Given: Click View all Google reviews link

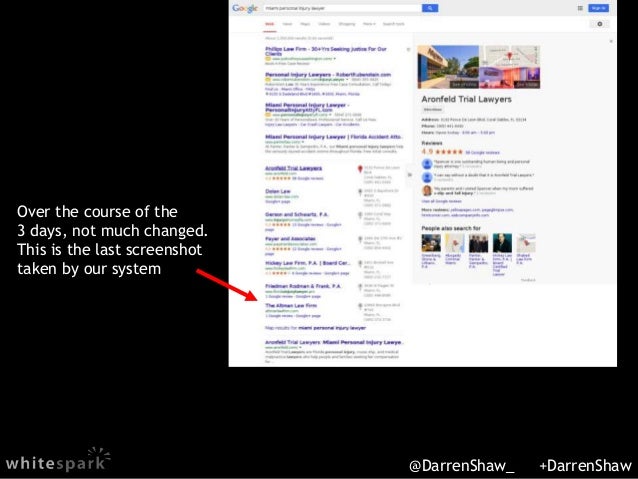Looking at the screenshot, I should (441, 201).
